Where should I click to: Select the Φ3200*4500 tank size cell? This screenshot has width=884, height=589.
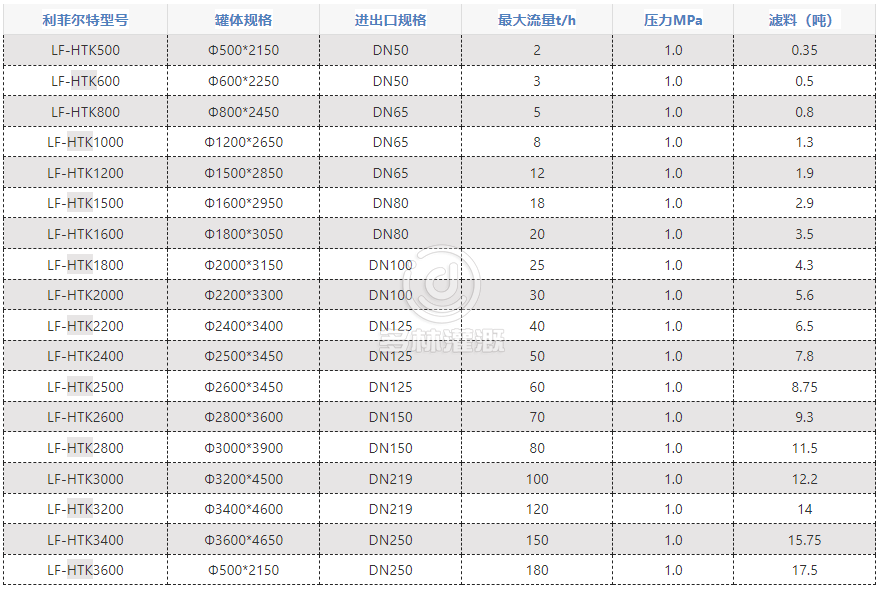tap(244, 479)
